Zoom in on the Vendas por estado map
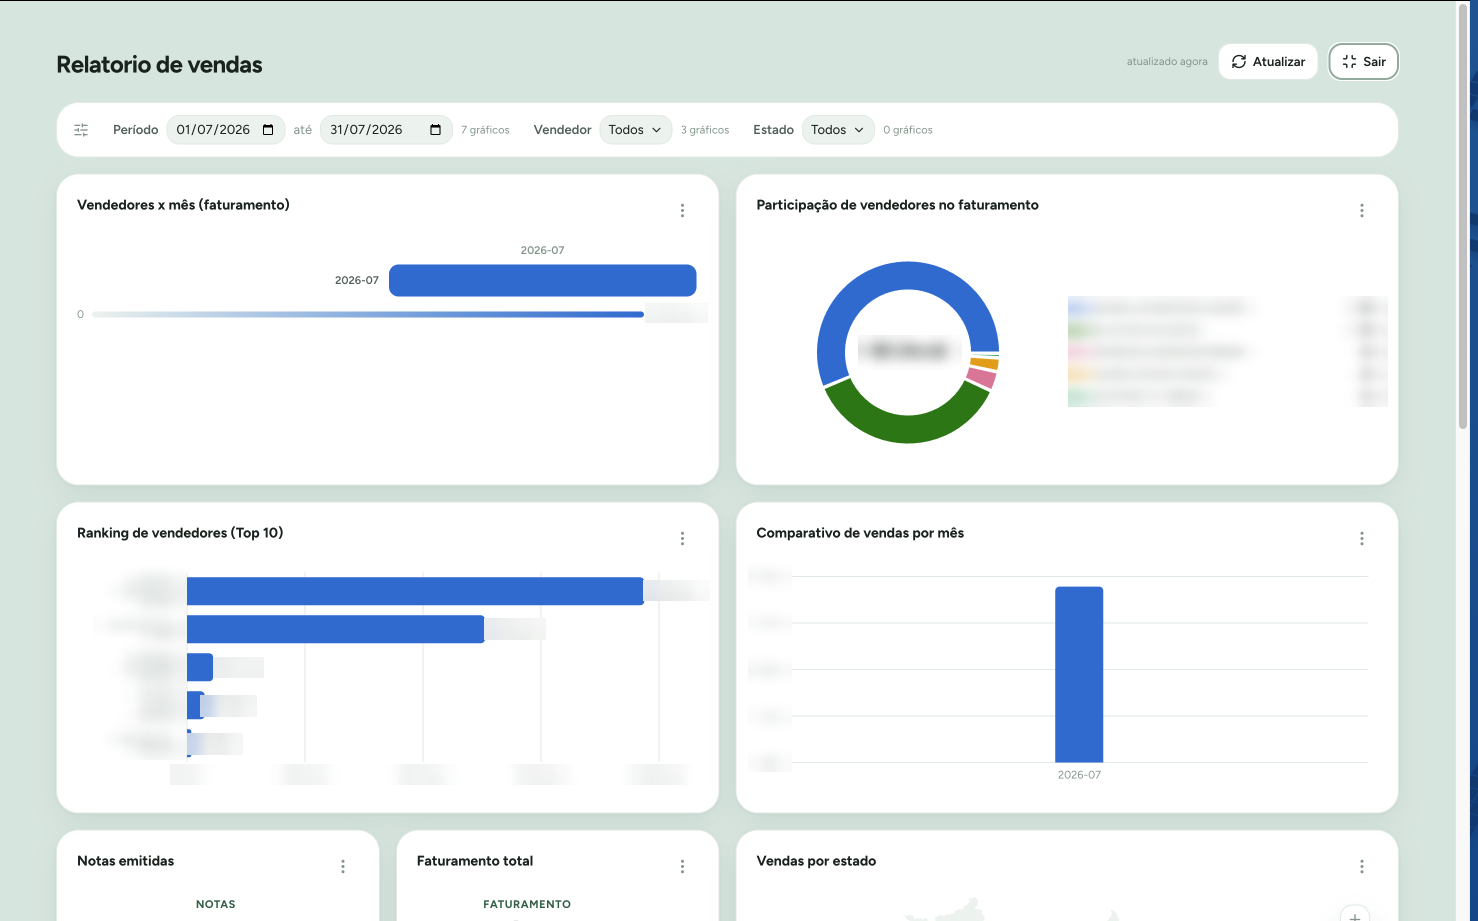 click(1354, 914)
